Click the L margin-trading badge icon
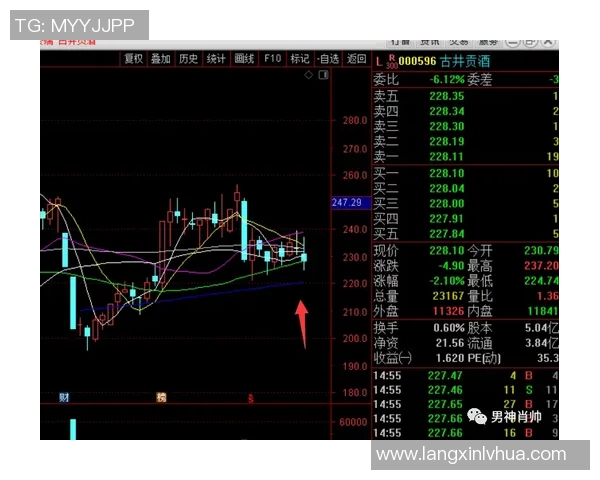 379,60
